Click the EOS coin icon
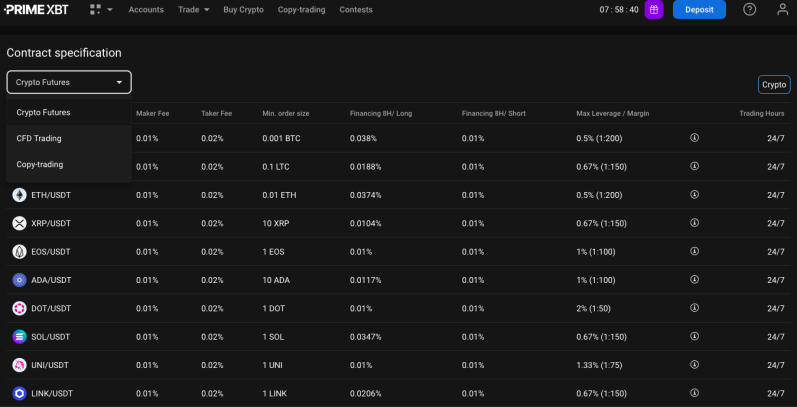 tap(19, 252)
